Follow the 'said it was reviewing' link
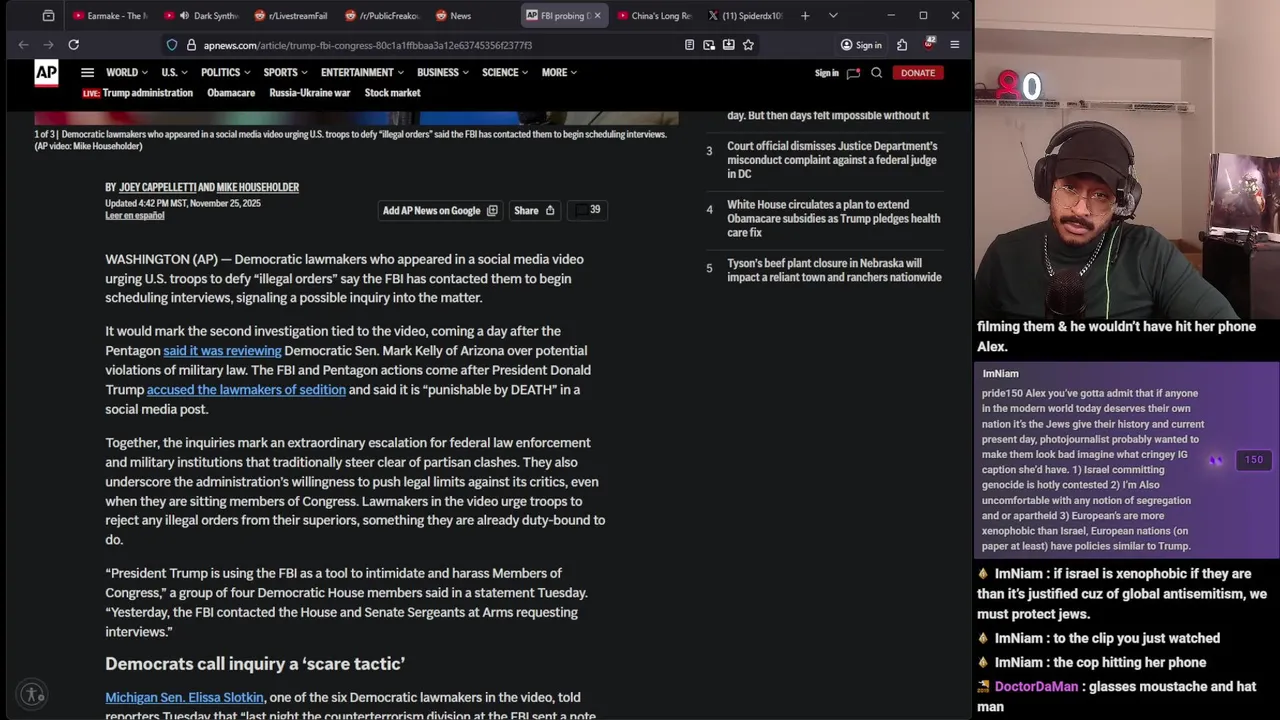 (222, 350)
